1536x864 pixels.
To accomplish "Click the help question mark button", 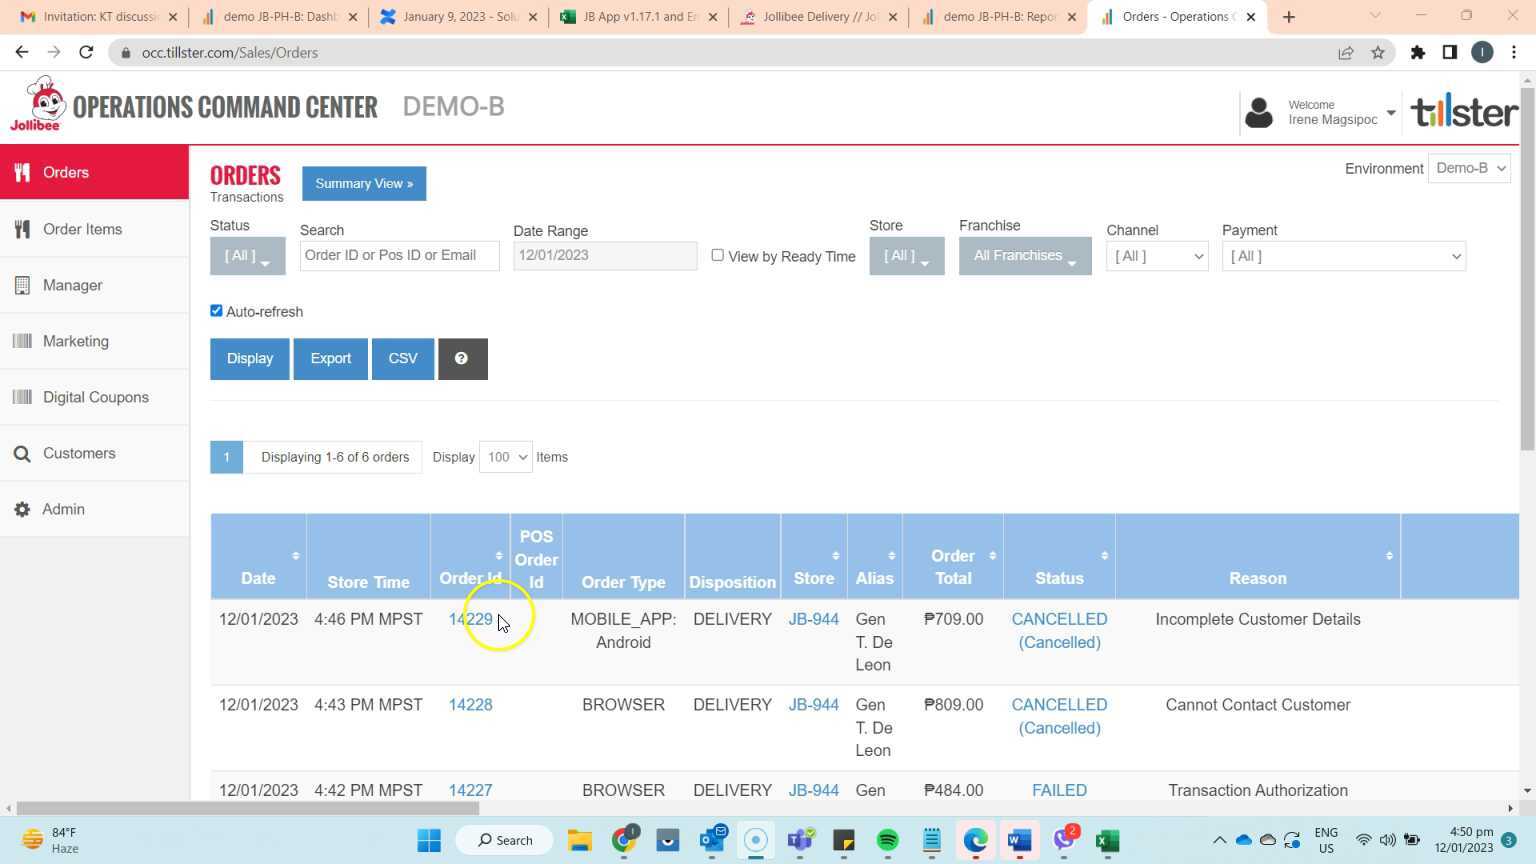I will (x=462, y=359).
